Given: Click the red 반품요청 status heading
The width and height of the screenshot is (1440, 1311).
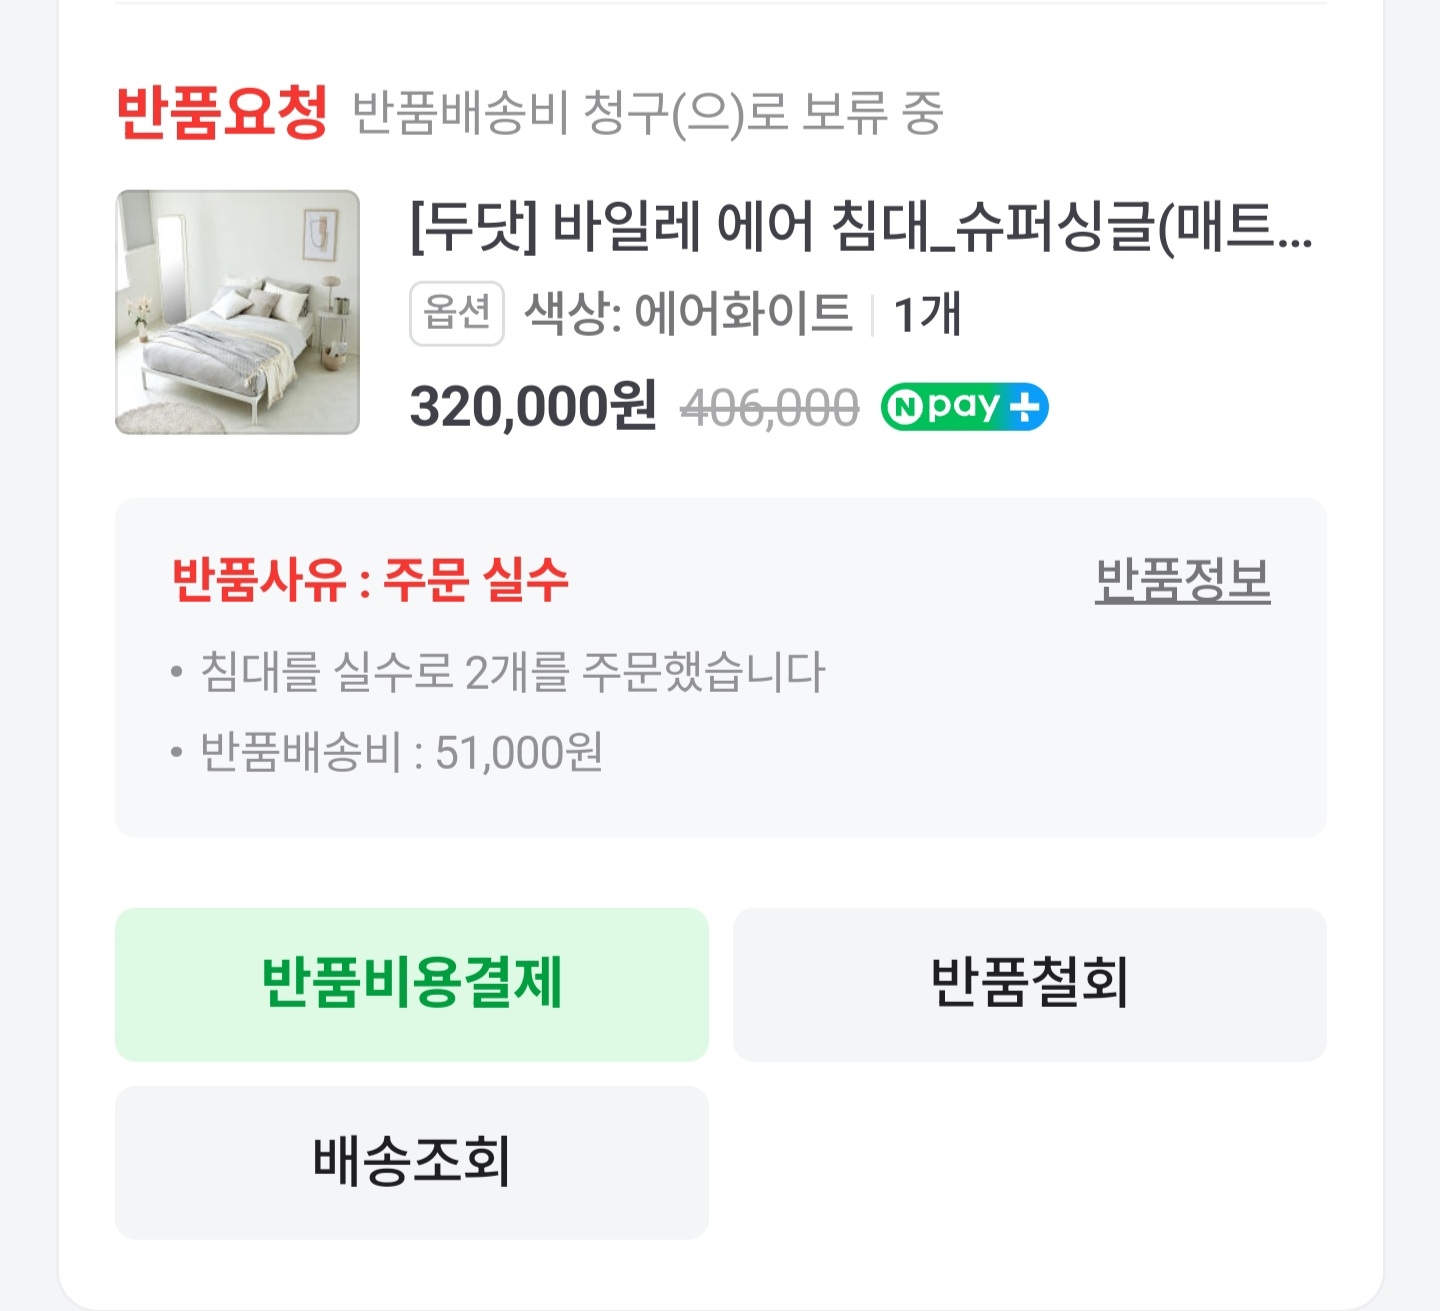Looking at the screenshot, I should pos(222,112).
